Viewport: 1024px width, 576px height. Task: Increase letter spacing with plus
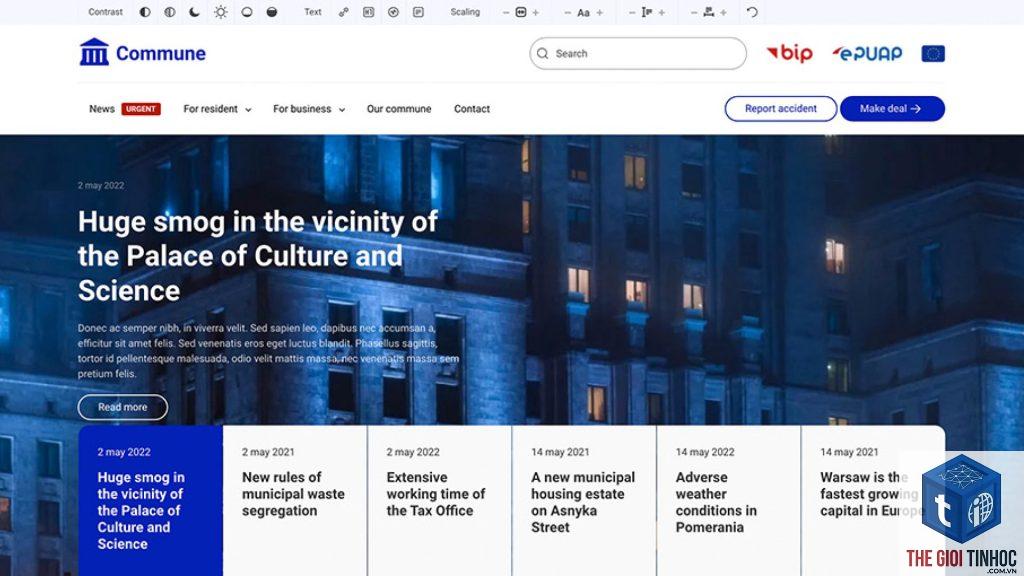(x=724, y=12)
